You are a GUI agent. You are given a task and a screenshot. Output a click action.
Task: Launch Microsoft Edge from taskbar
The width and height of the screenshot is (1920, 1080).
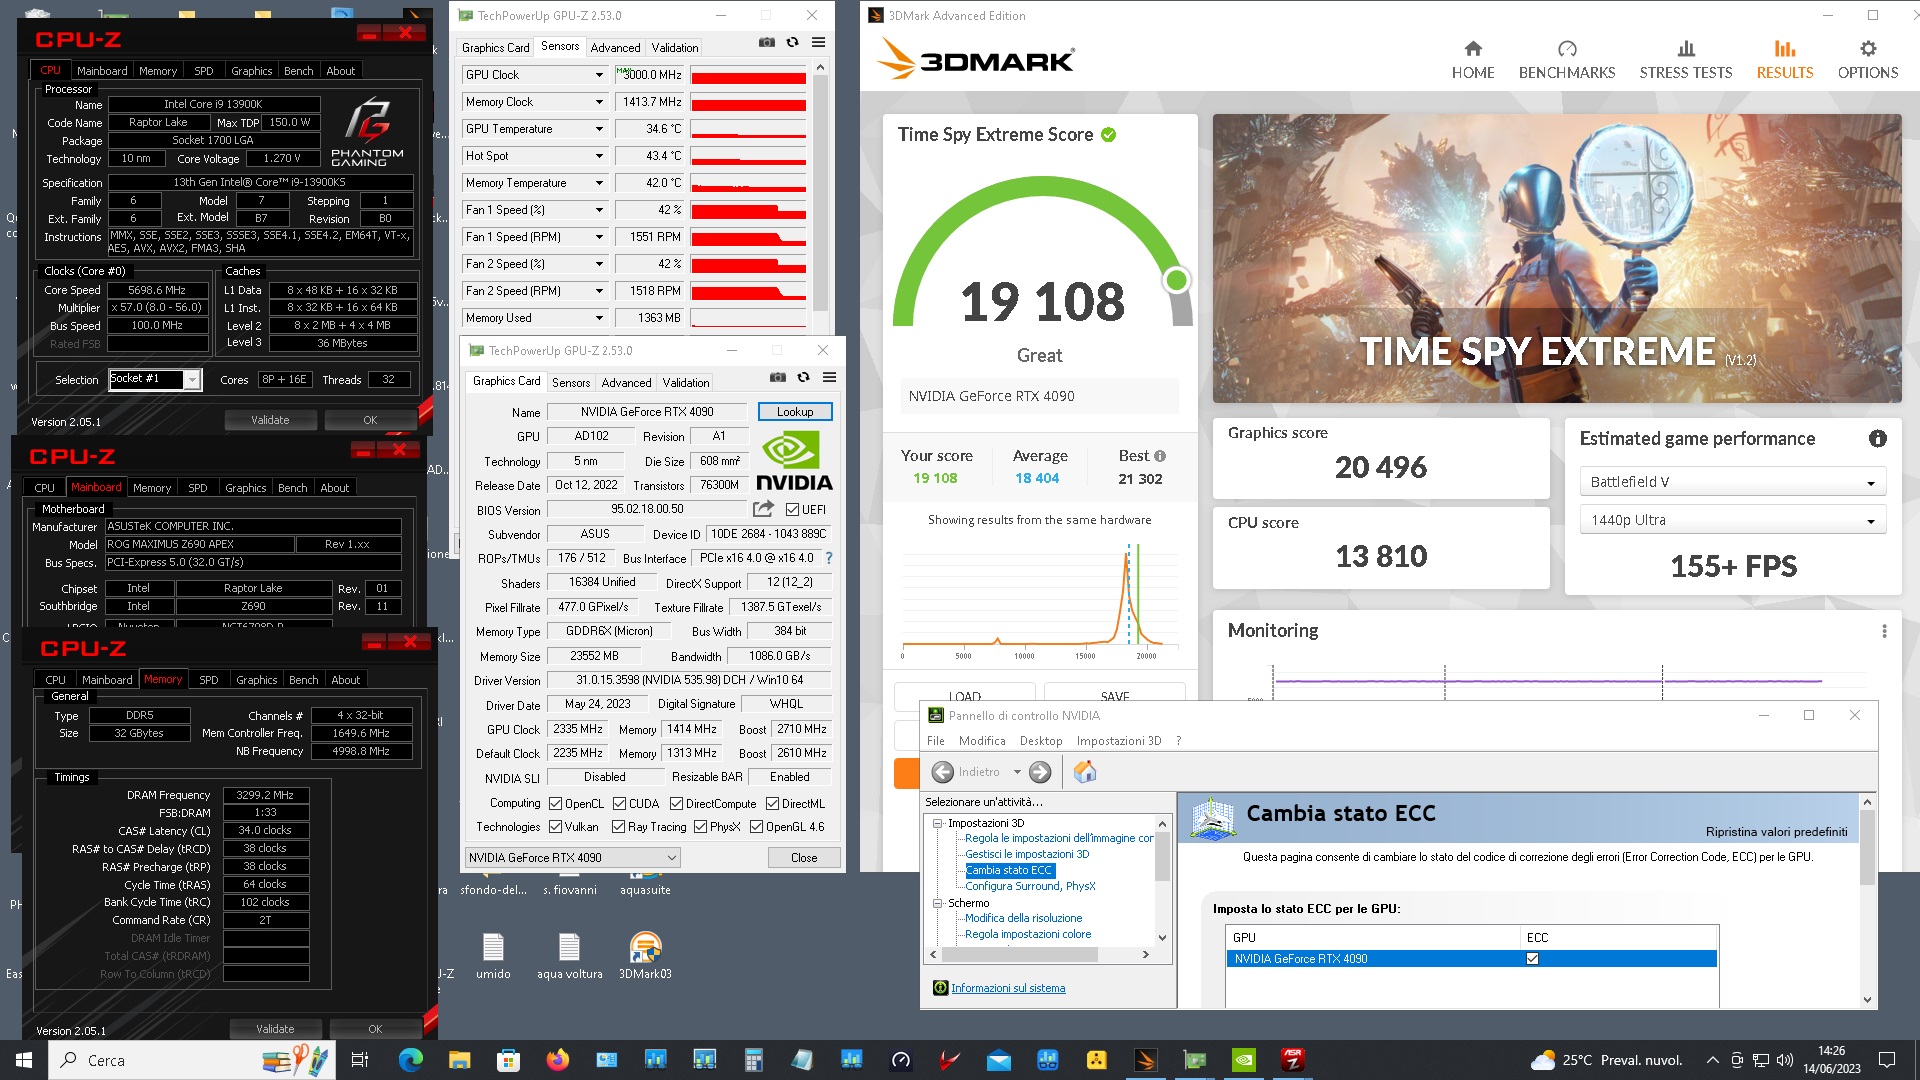coord(410,1060)
